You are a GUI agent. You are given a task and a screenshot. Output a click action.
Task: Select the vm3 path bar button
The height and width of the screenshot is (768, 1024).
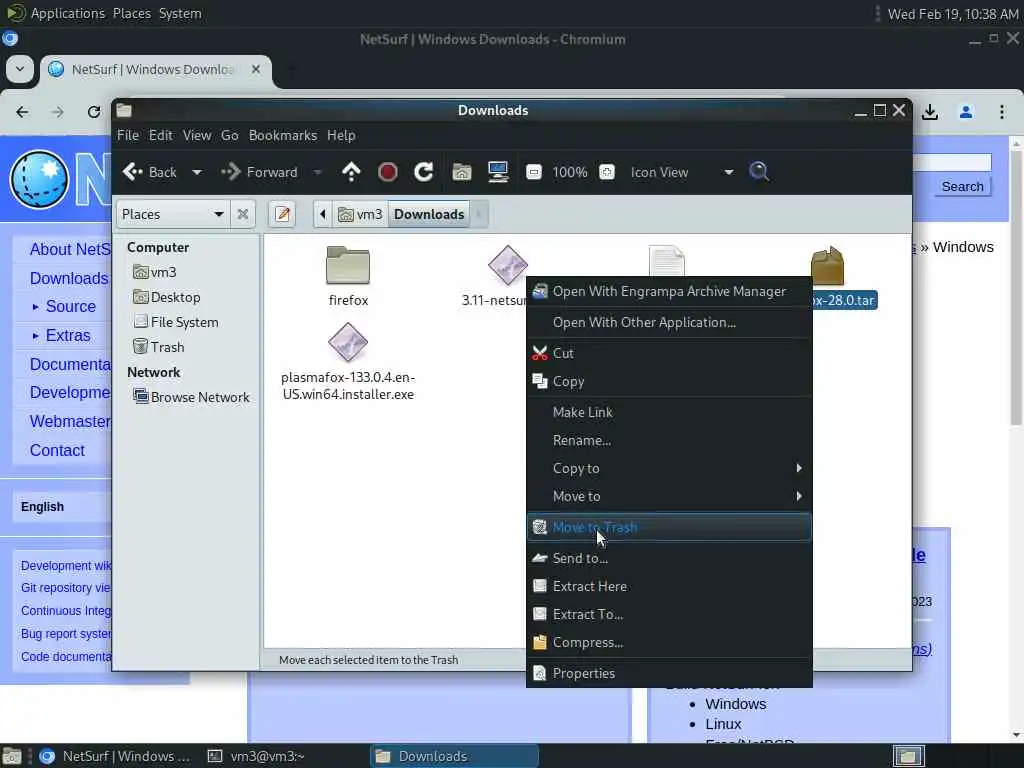(360, 214)
